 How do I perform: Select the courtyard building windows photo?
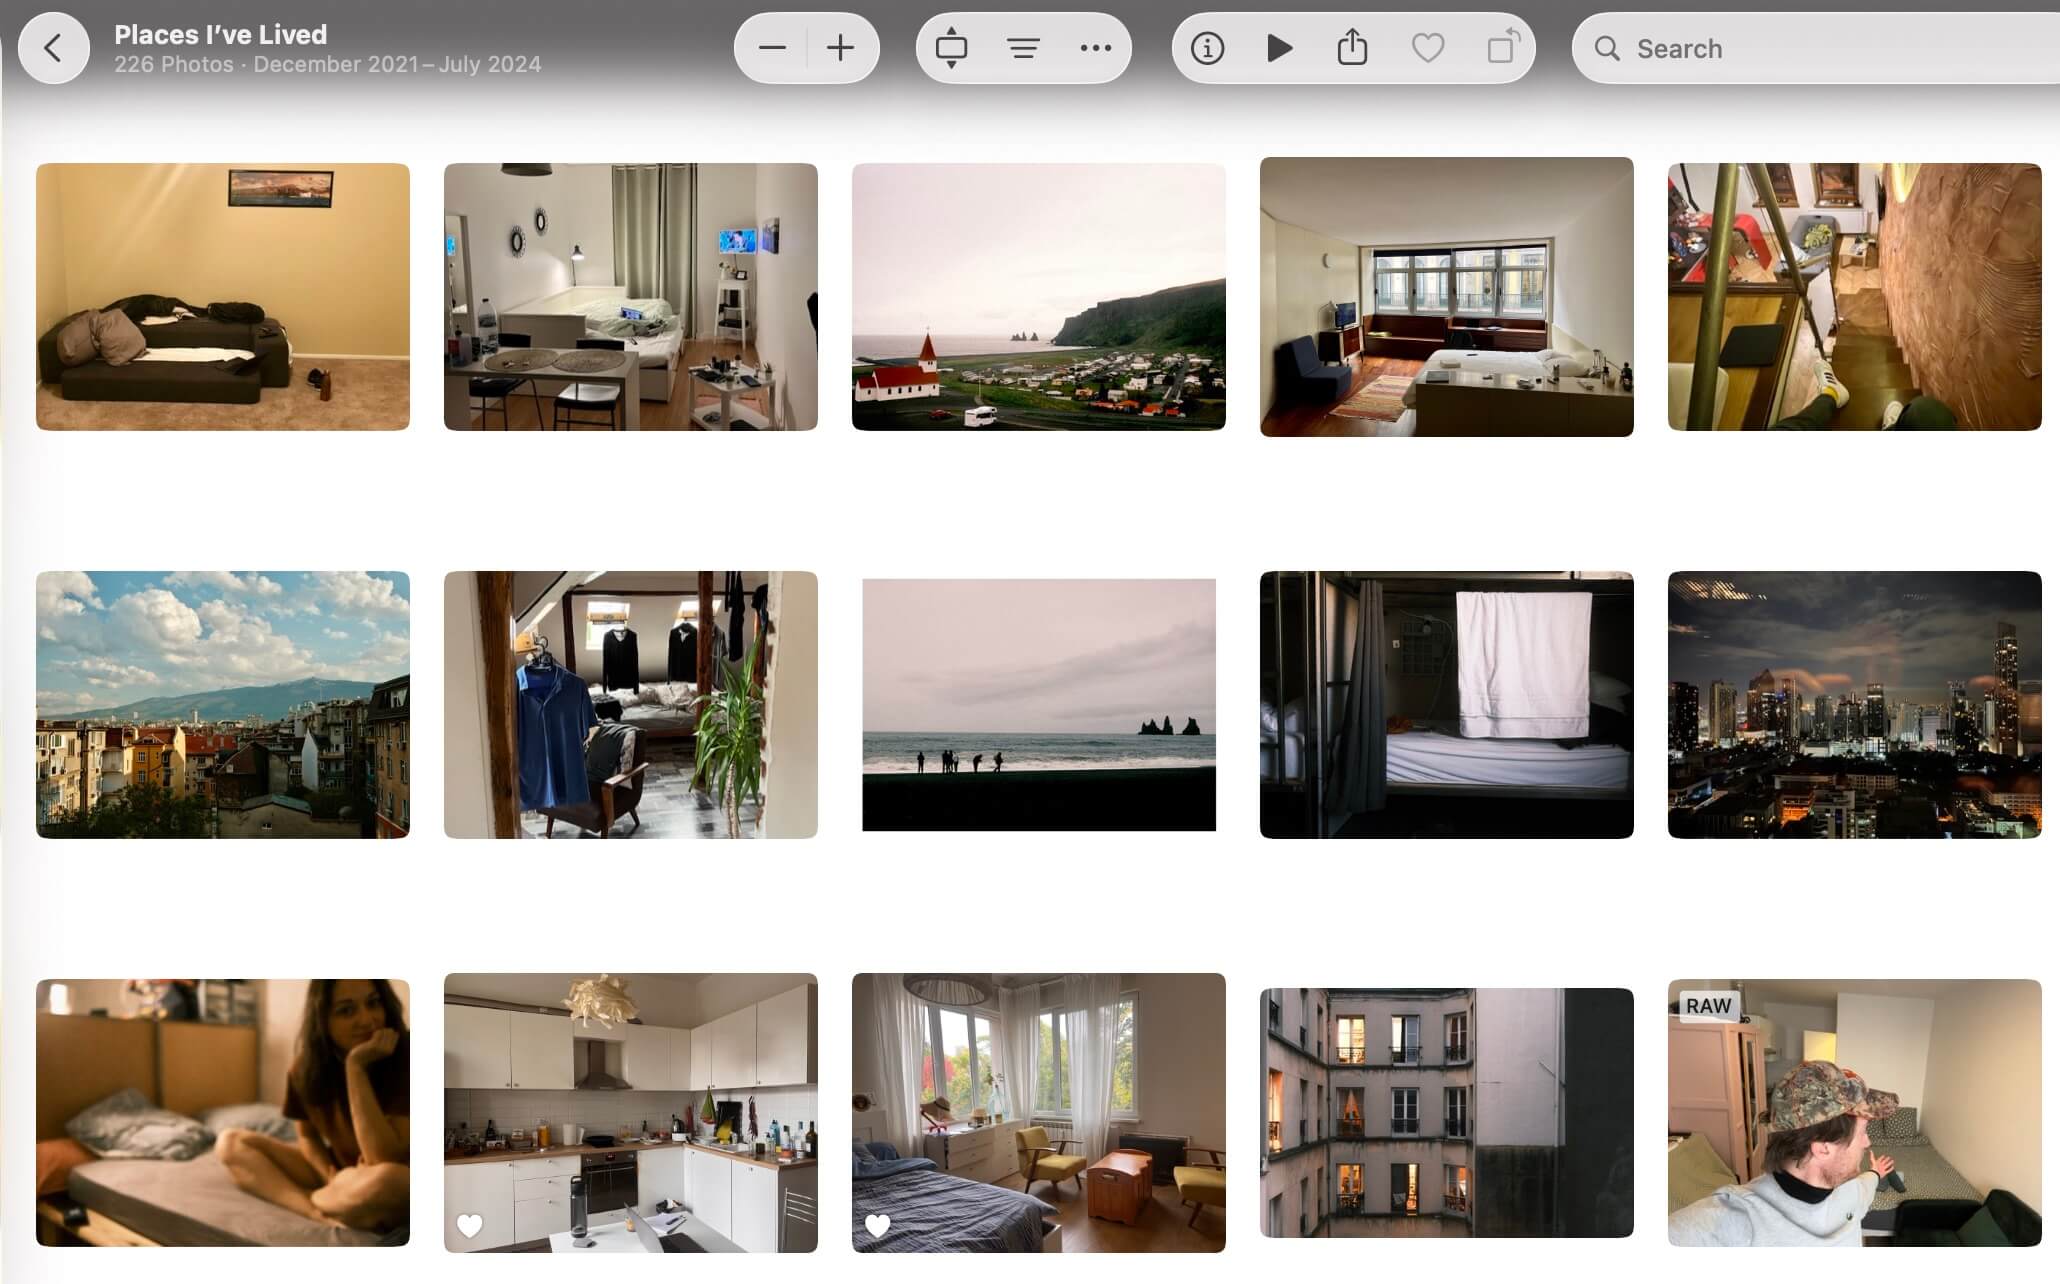(1446, 1112)
